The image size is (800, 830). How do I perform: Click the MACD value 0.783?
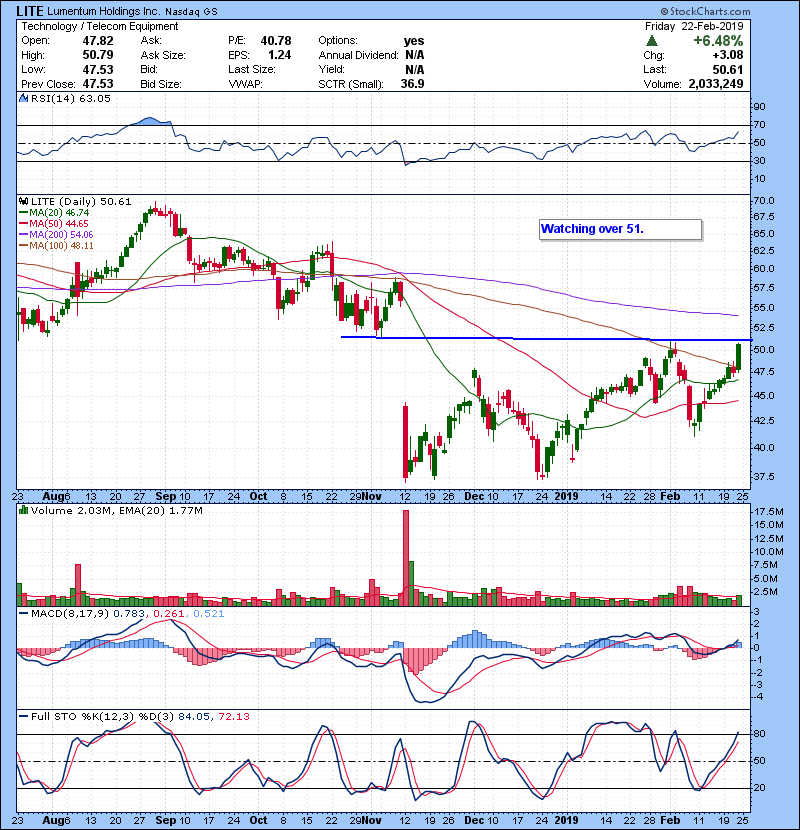tap(129, 614)
